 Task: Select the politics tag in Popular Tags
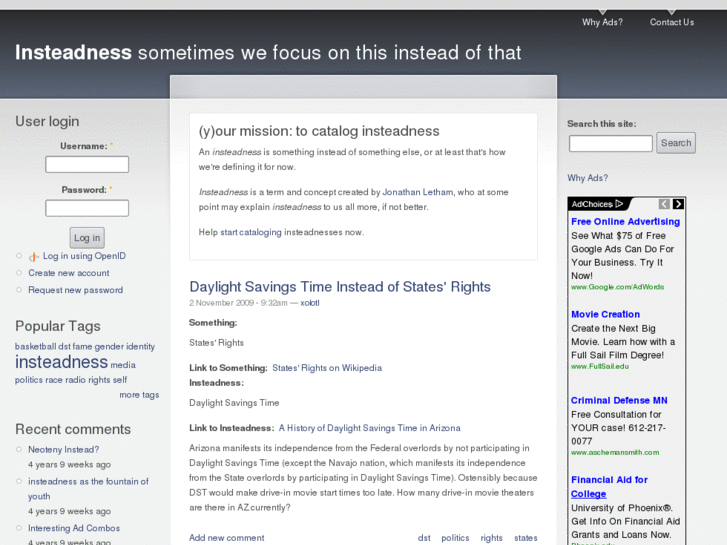29,380
